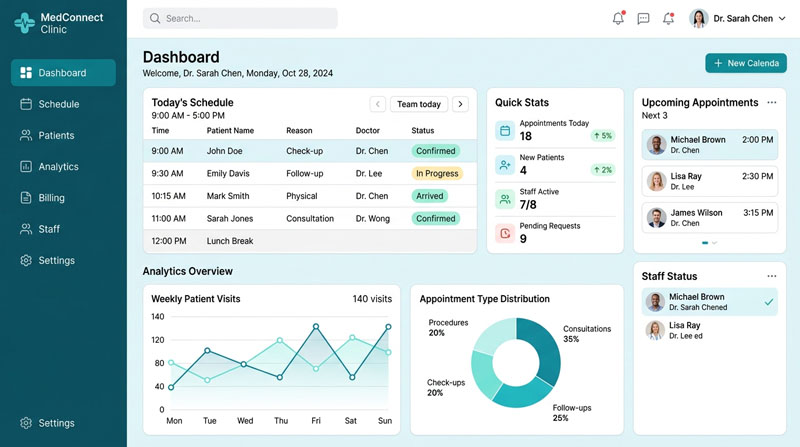Screen dimensions: 800x447
Task: Click the 7/8 Staff Active value
Action: 528,205
